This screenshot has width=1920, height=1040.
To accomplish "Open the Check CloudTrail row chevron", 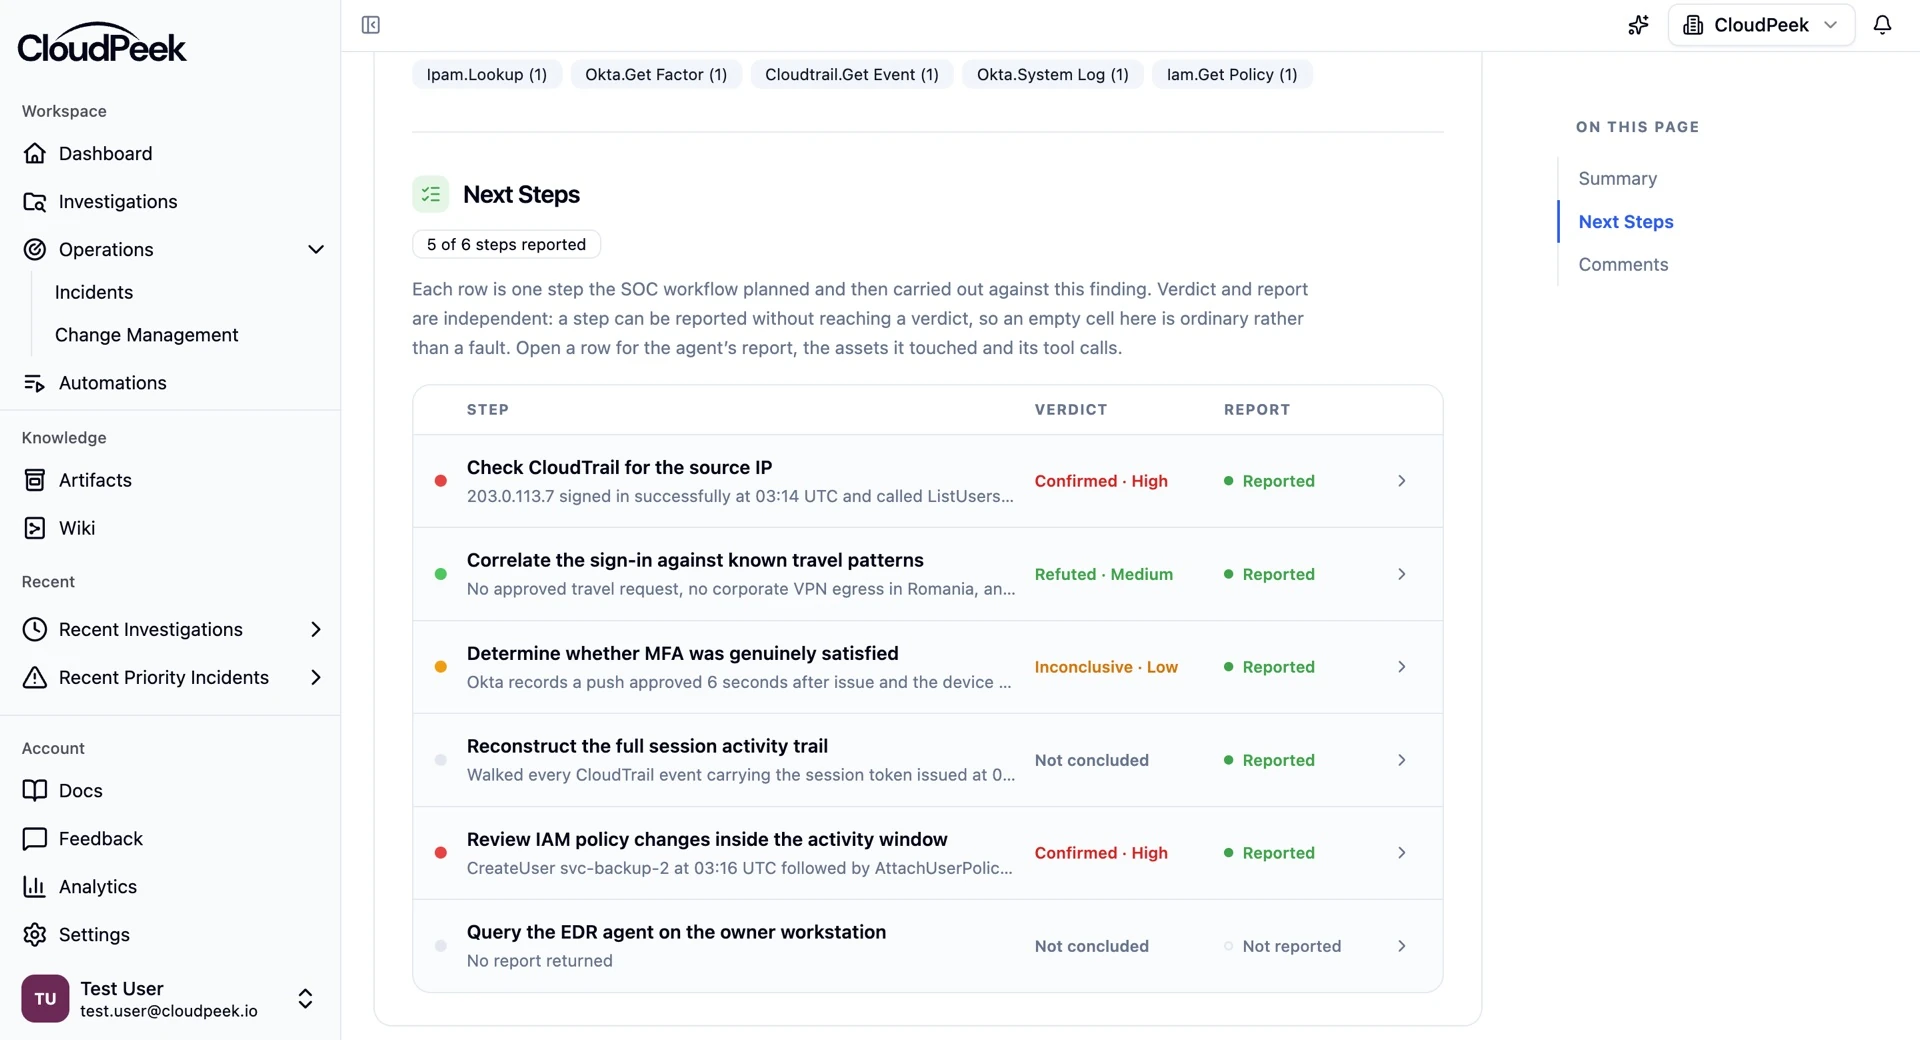I will [1402, 481].
